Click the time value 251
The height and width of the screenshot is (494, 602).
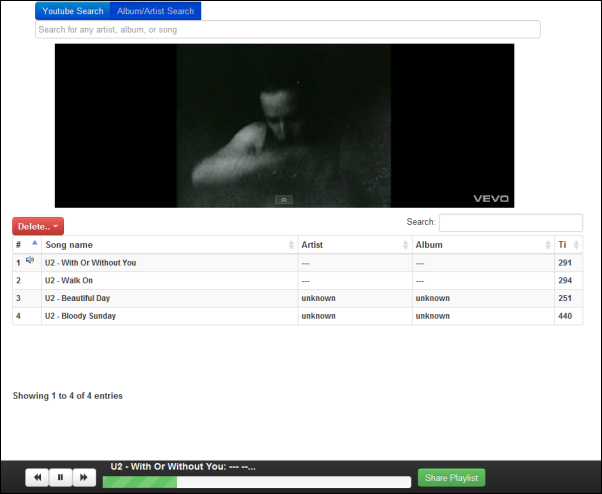[x=565, y=298]
